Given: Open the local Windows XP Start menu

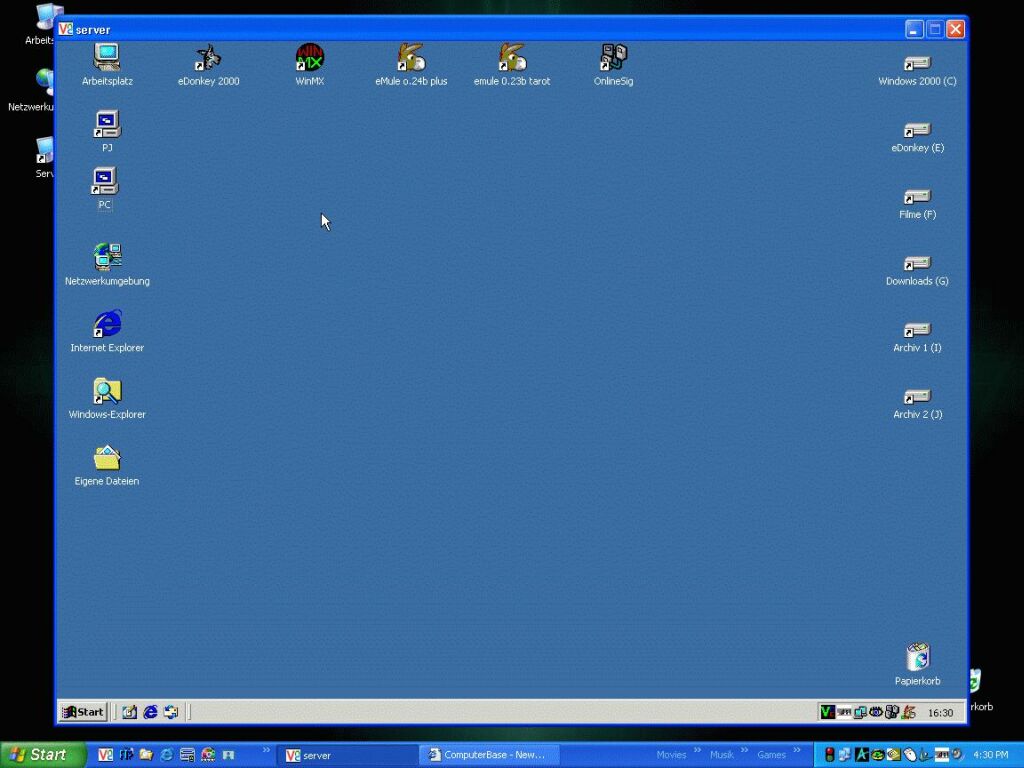Looking at the screenshot, I should [x=43, y=755].
